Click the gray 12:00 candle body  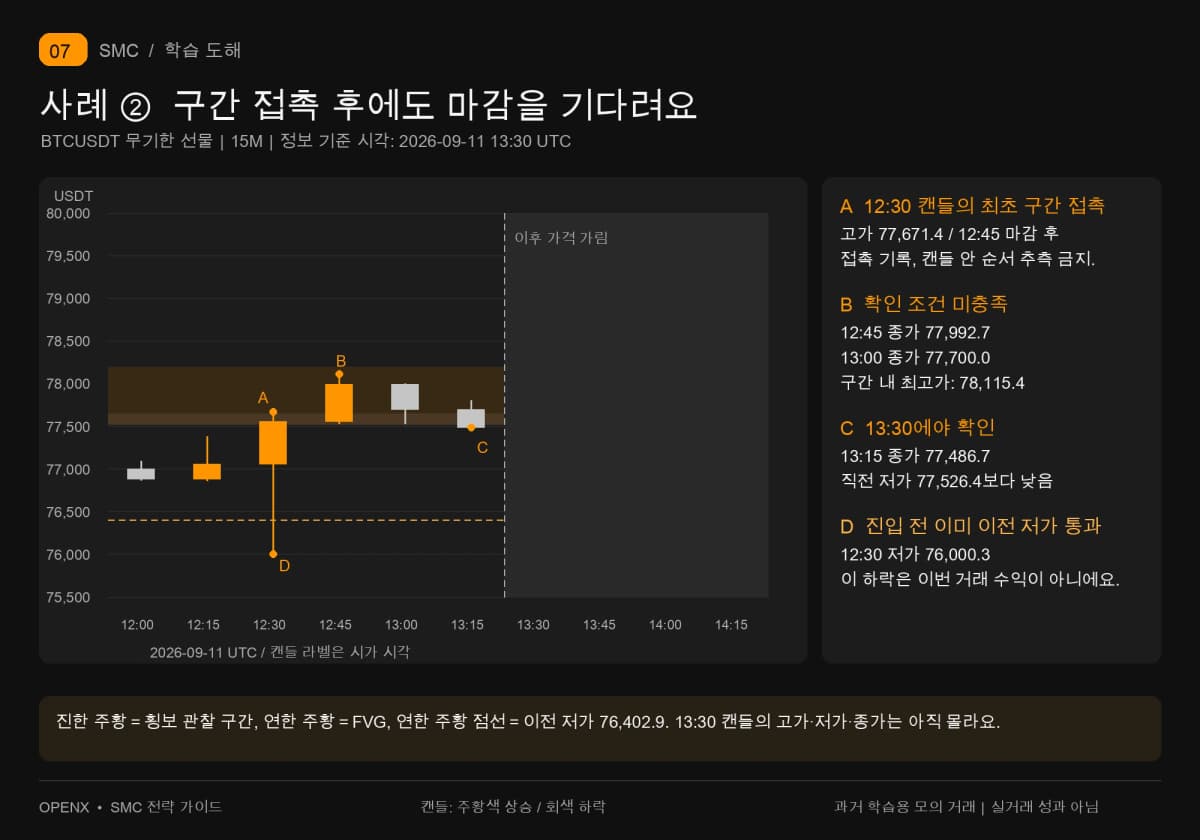(x=141, y=474)
